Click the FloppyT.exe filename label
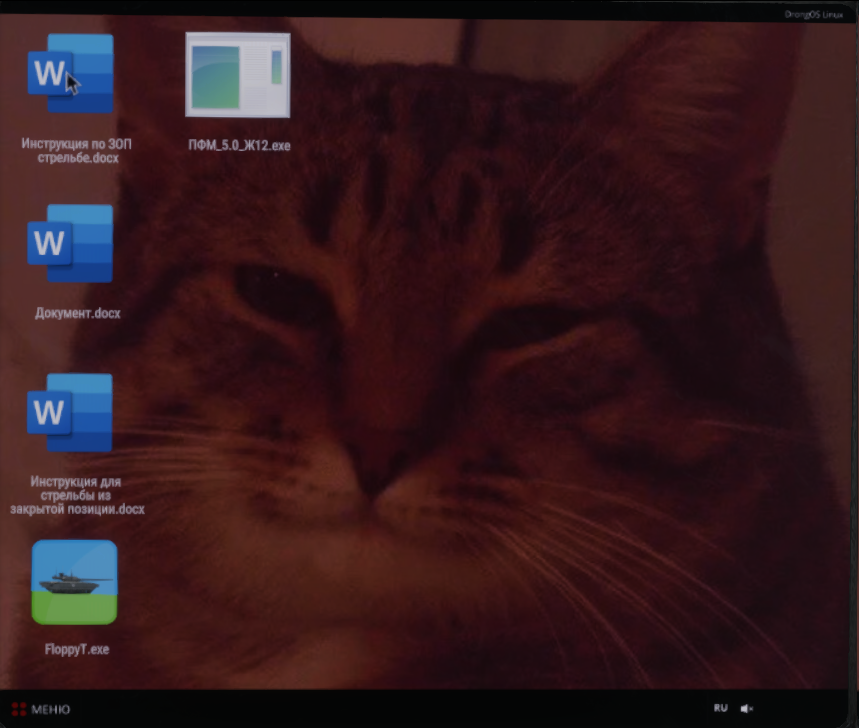 [x=77, y=649]
